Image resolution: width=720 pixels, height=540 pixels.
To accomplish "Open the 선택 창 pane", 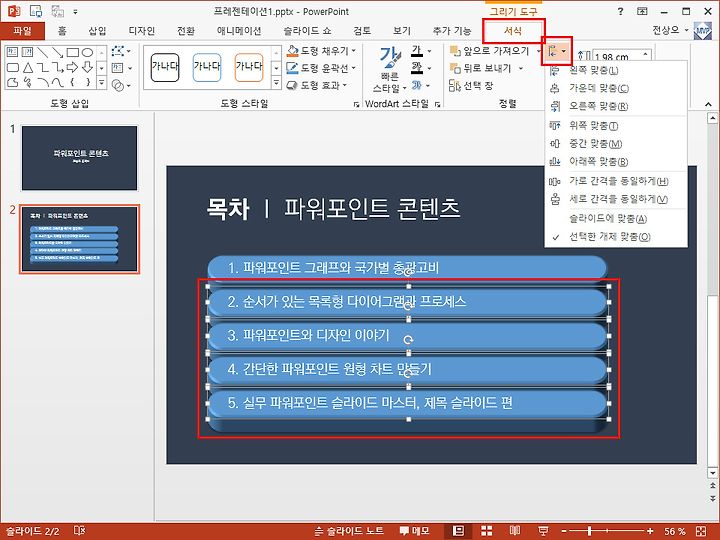I will point(470,85).
